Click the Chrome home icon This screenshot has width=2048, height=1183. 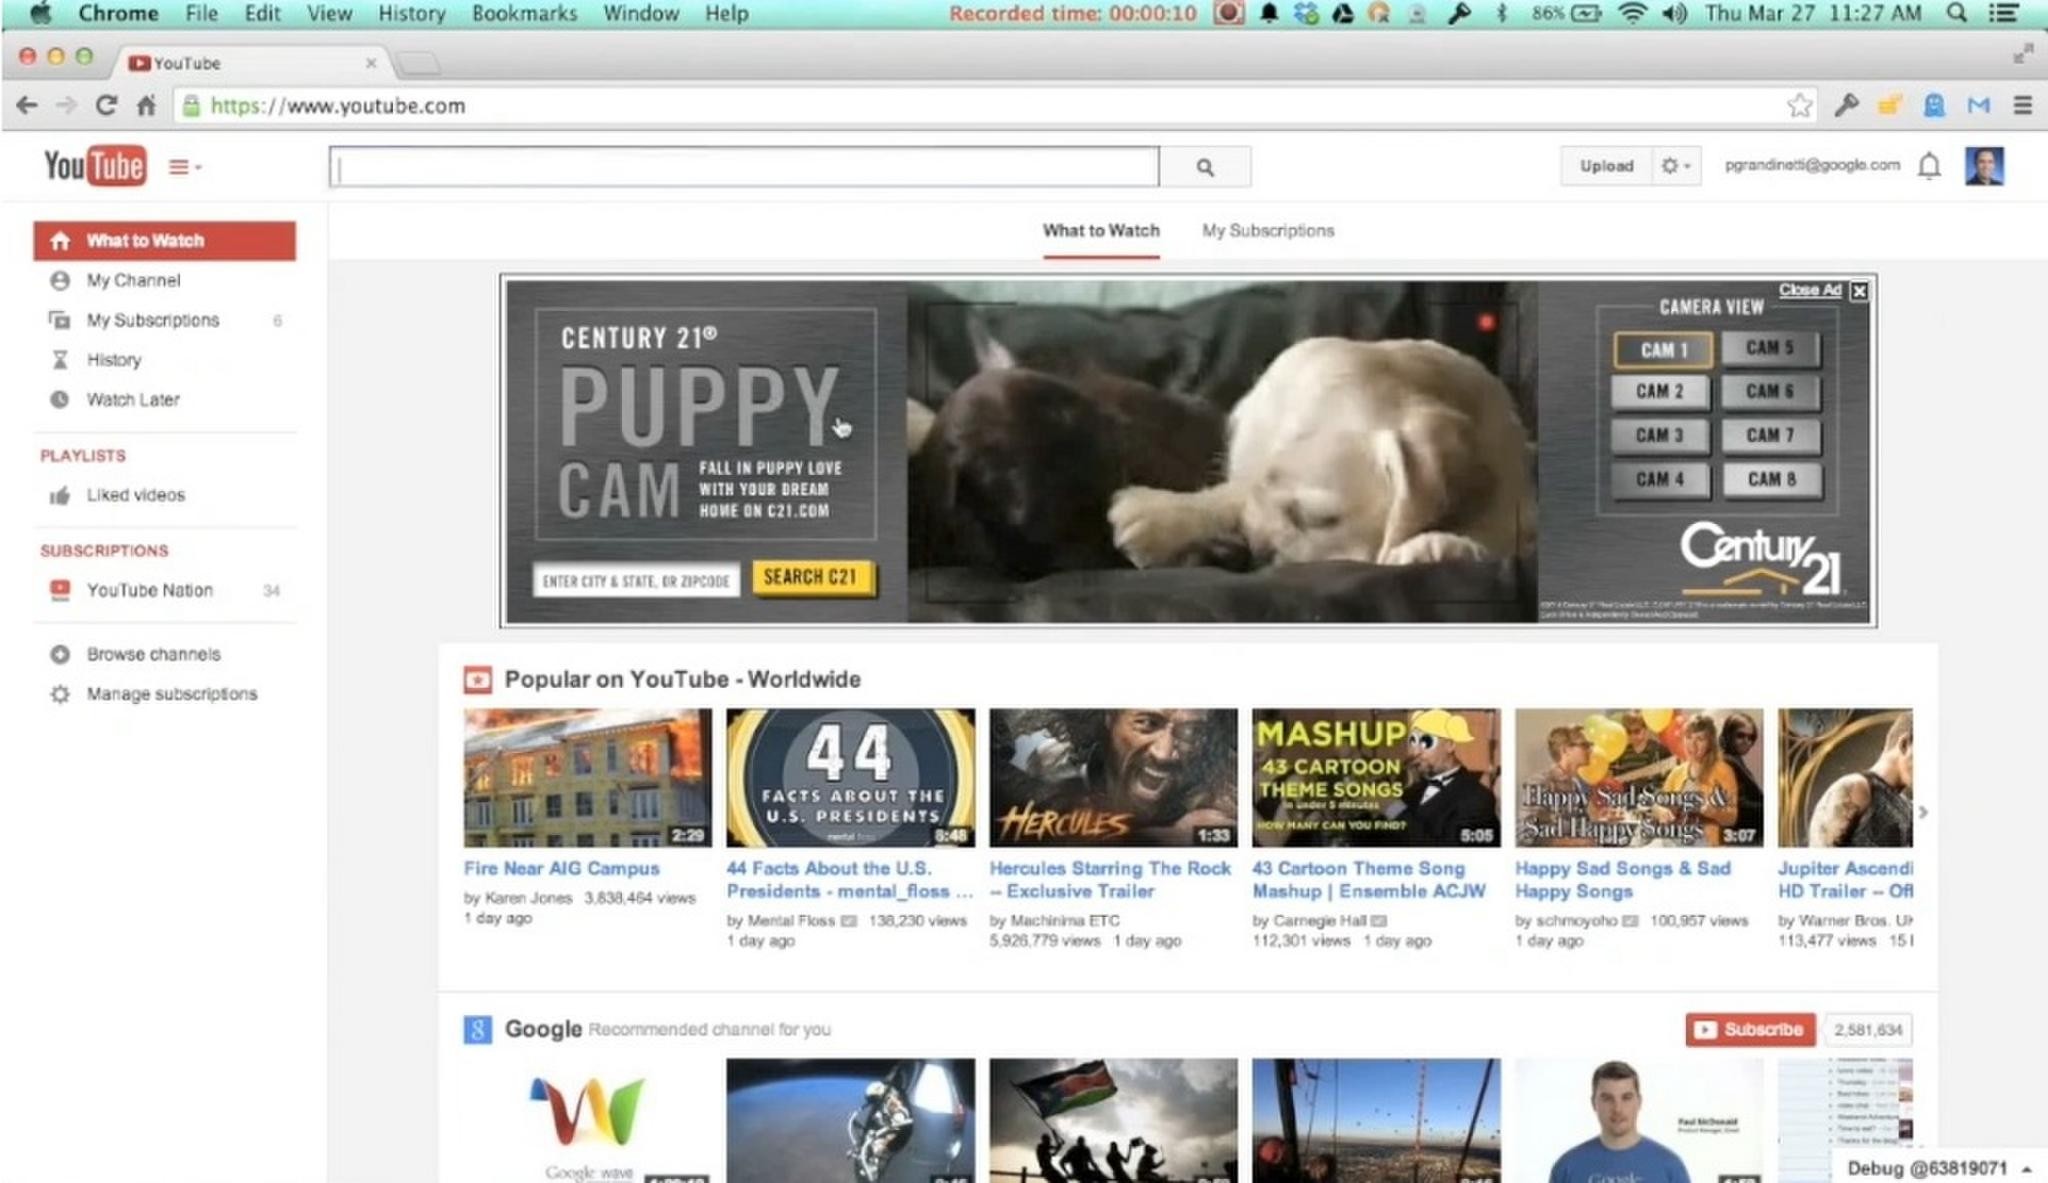click(x=146, y=105)
